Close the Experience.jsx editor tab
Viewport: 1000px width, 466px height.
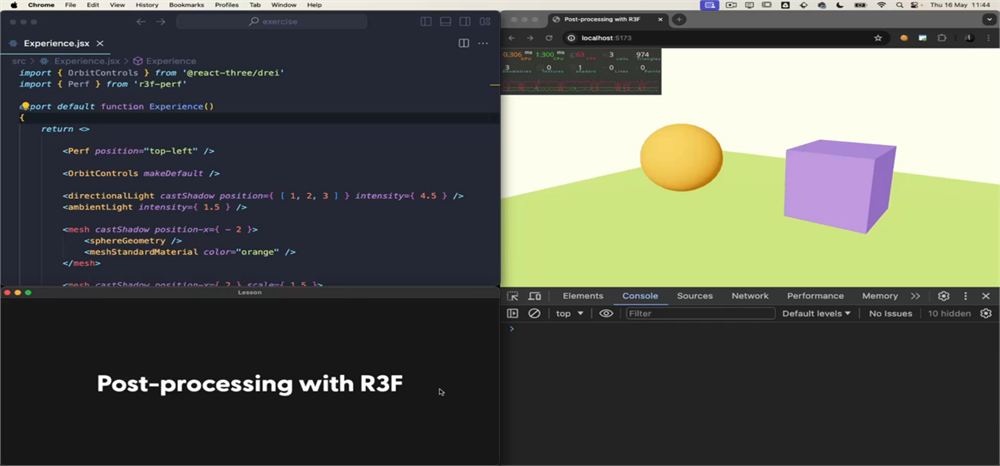coord(100,43)
